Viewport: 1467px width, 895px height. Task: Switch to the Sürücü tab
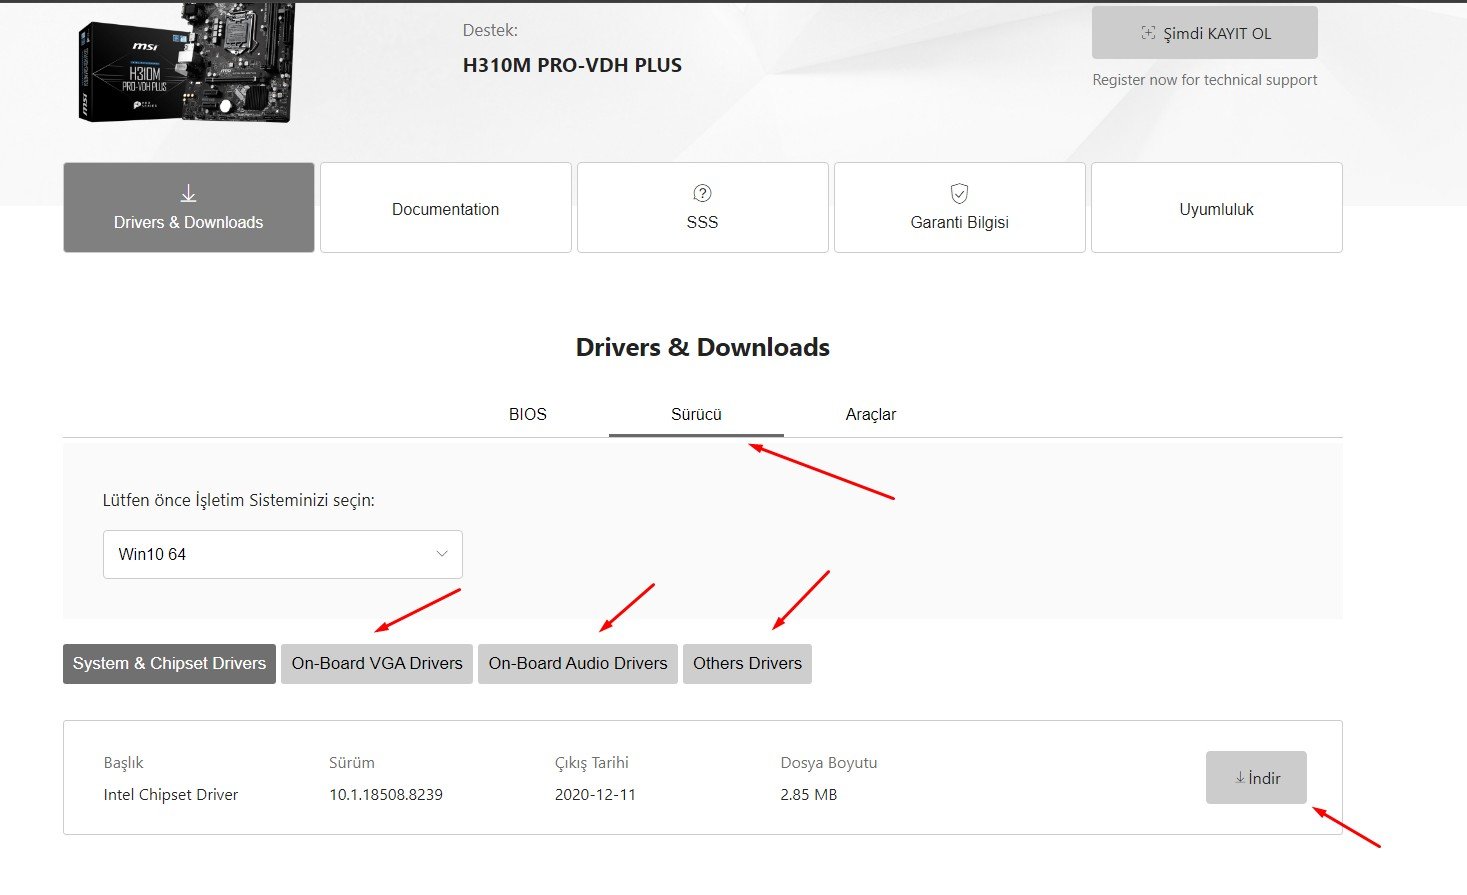click(x=696, y=414)
